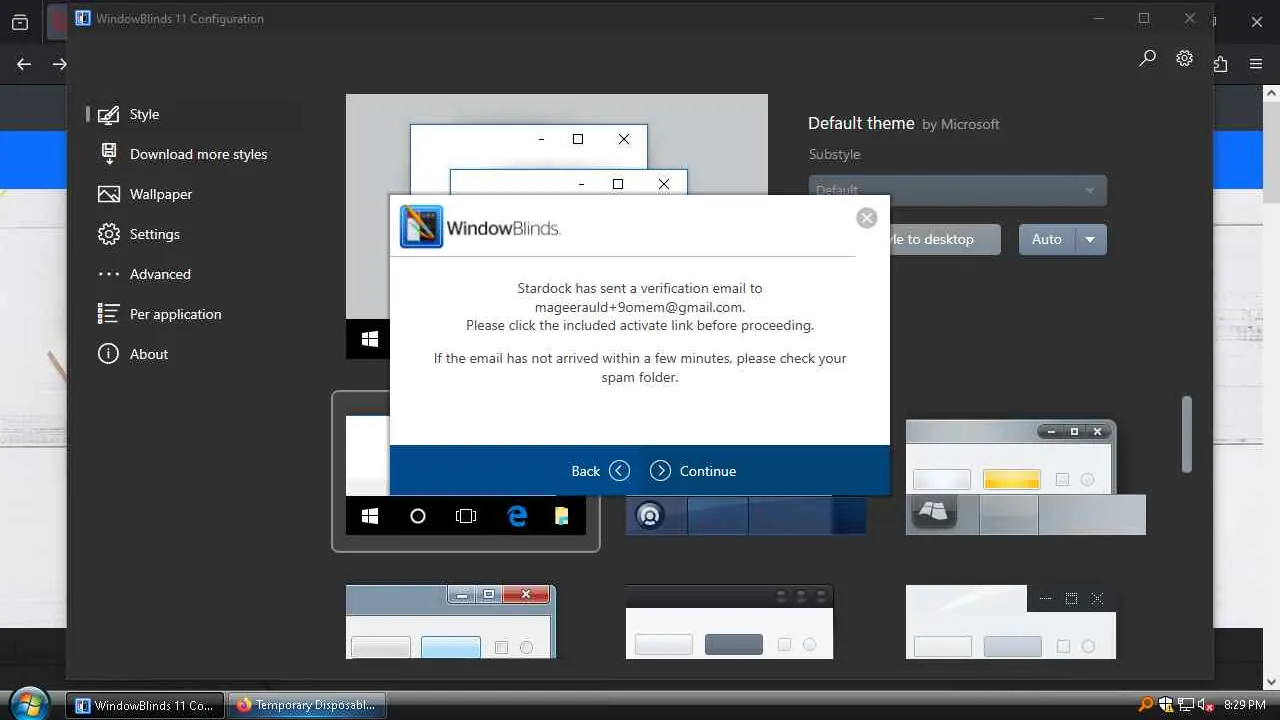Click the email address mageerauld+9omem@gmail.com

tap(640, 307)
